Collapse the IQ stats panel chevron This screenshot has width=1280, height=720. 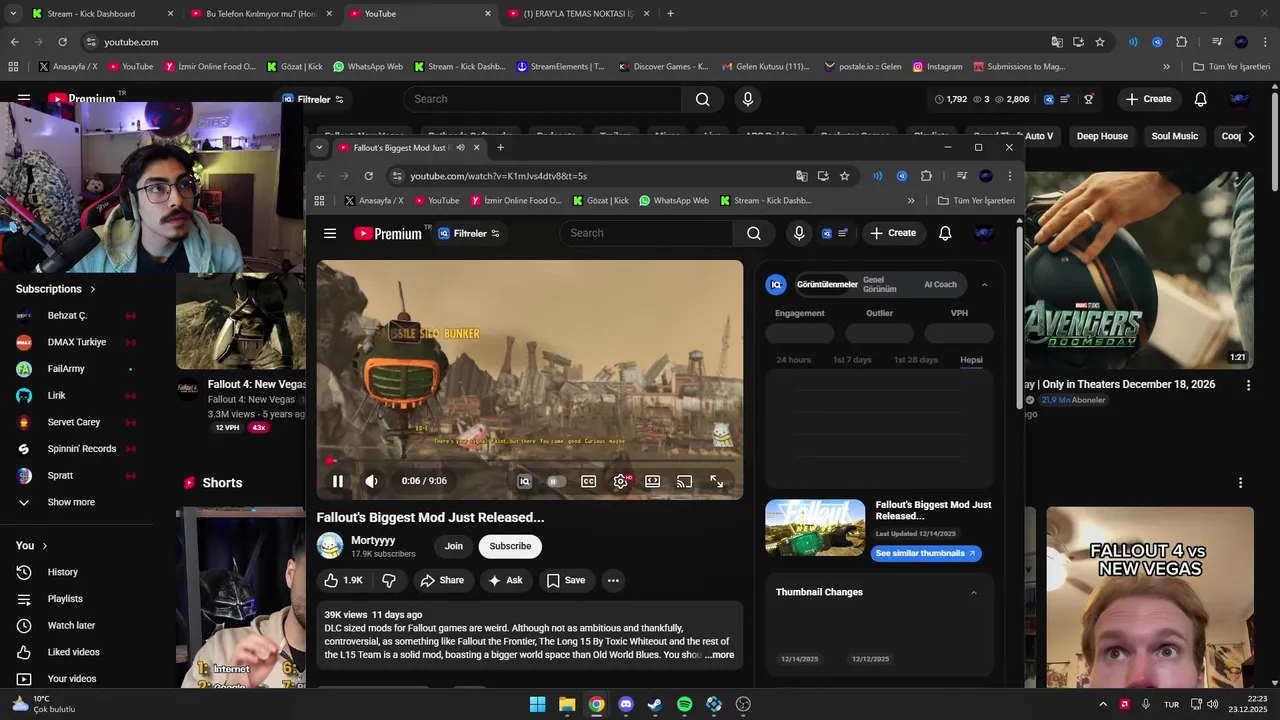click(984, 285)
